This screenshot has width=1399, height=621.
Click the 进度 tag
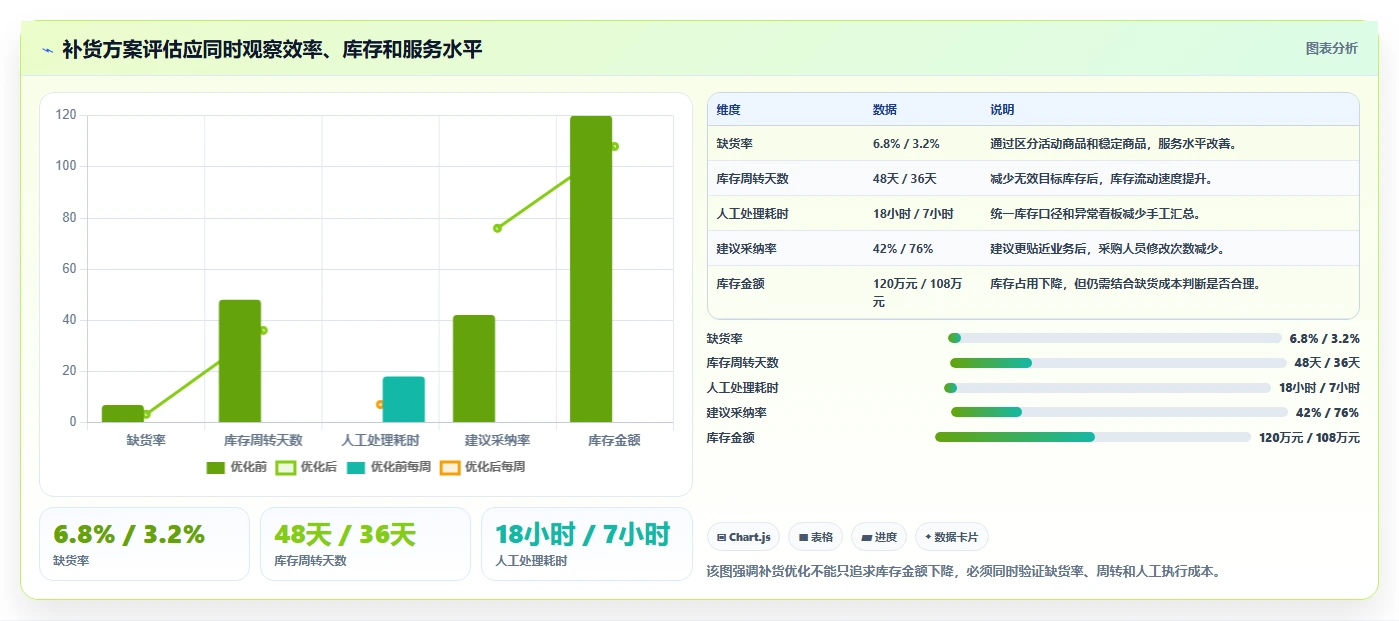point(879,537)
